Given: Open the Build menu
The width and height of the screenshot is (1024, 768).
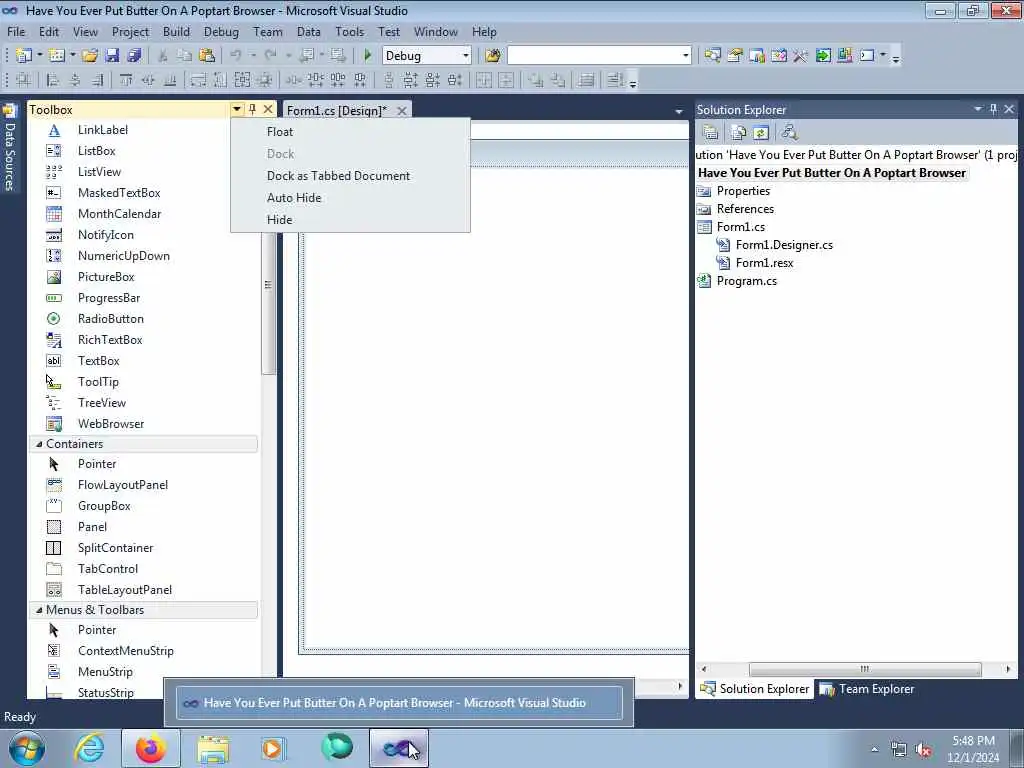Looking at the screenshot, I should point(176,31).
